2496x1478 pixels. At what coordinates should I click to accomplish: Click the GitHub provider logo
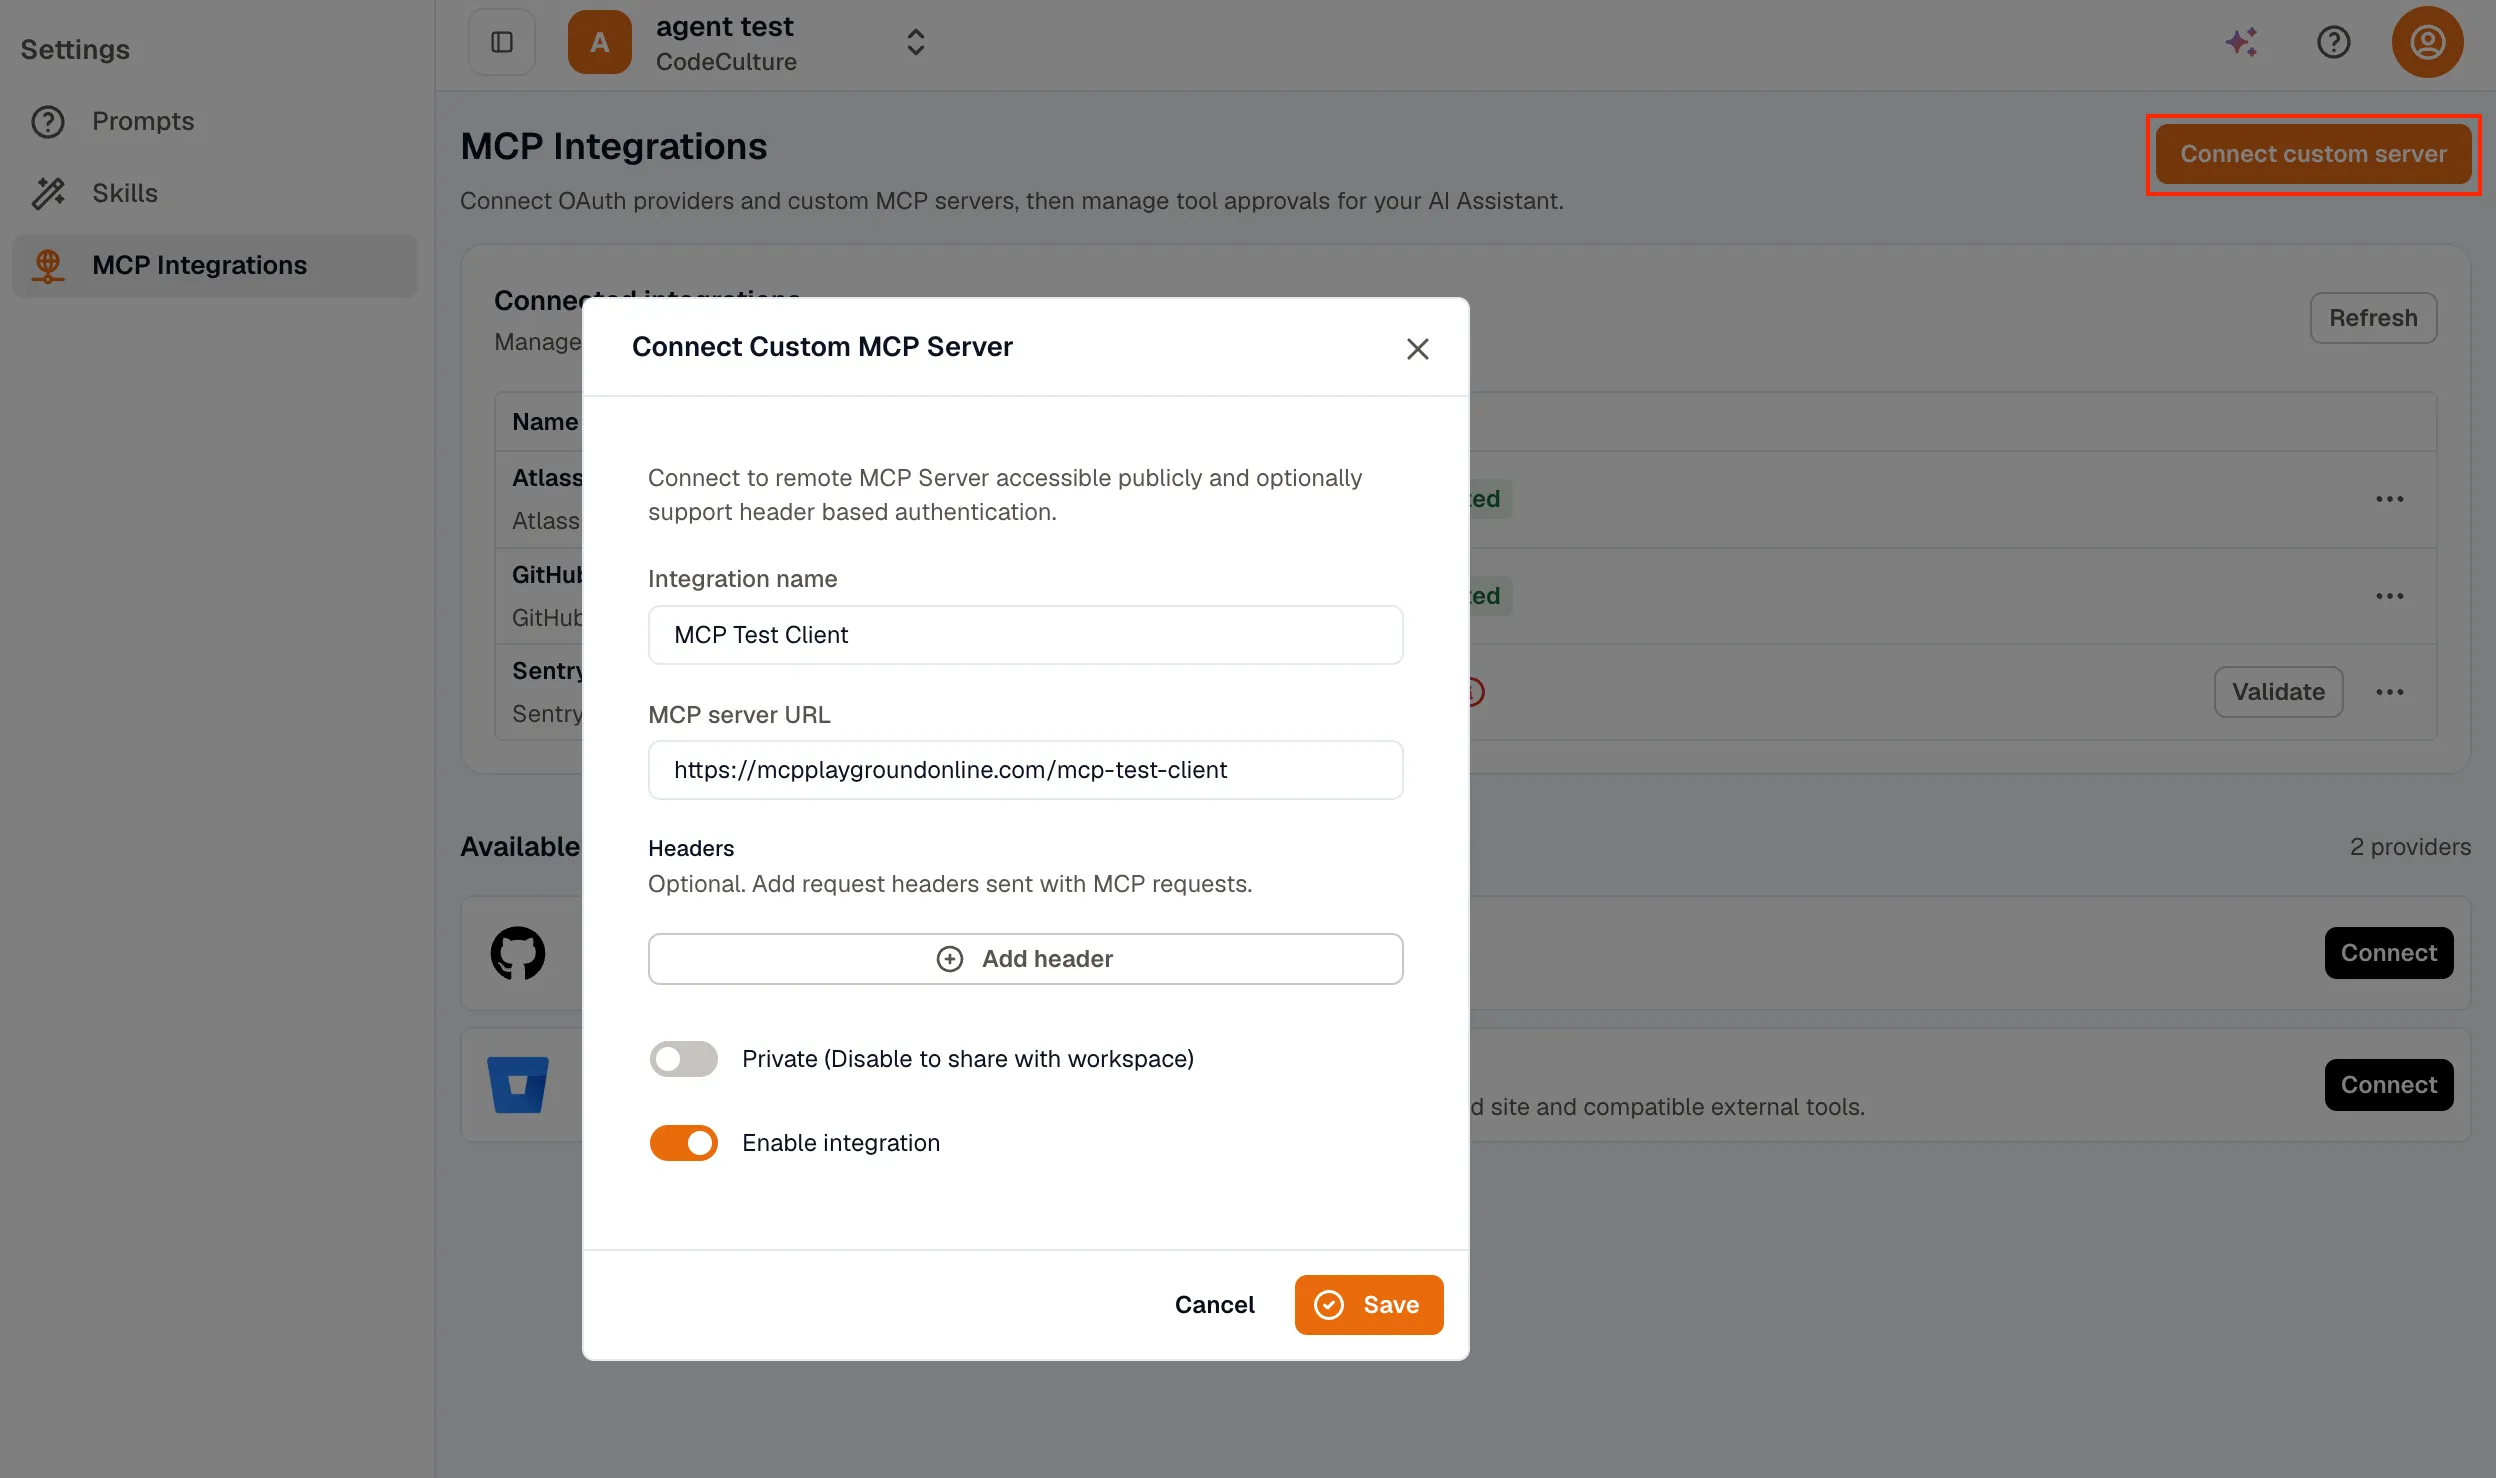click(x=518, y=953)
